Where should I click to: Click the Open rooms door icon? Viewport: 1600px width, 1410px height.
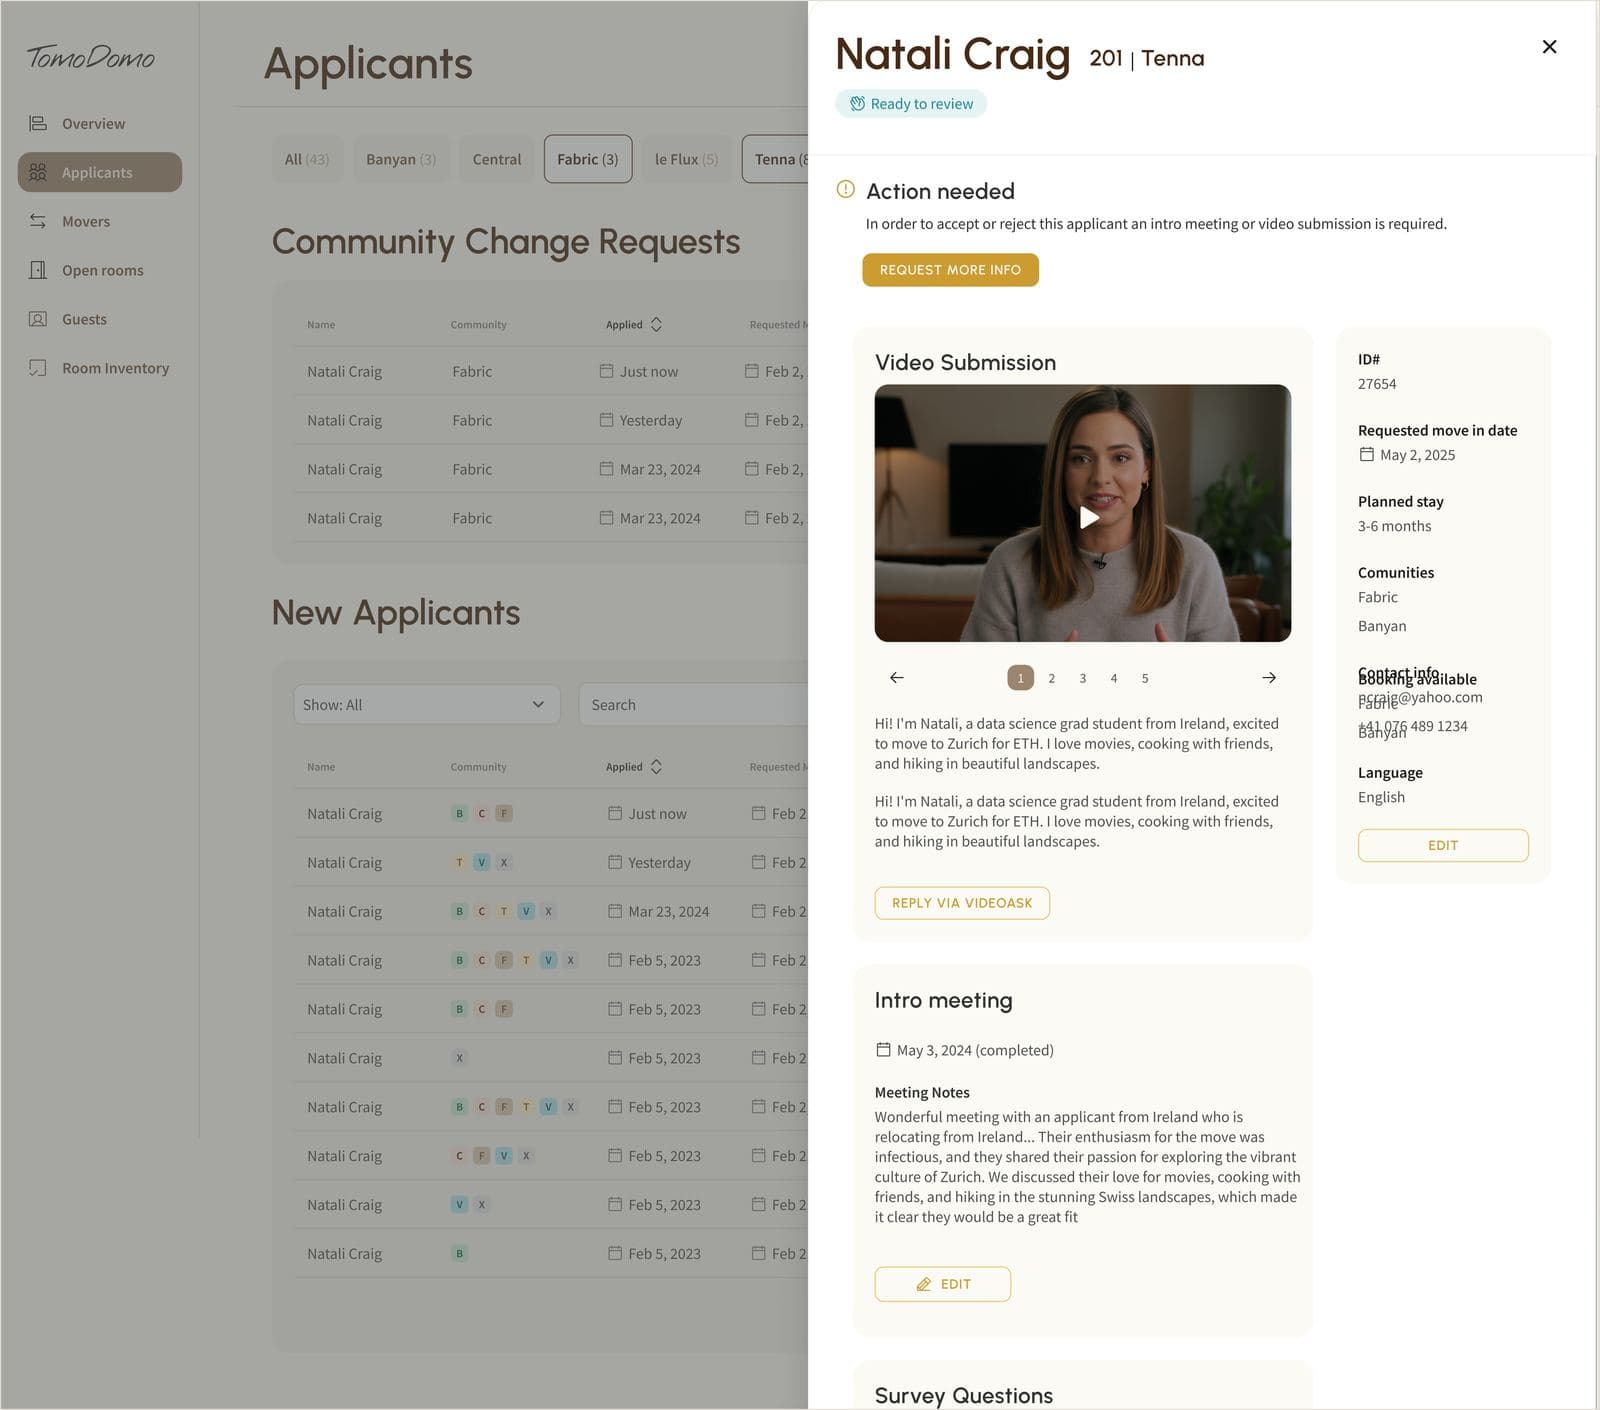tap(38, 270)
